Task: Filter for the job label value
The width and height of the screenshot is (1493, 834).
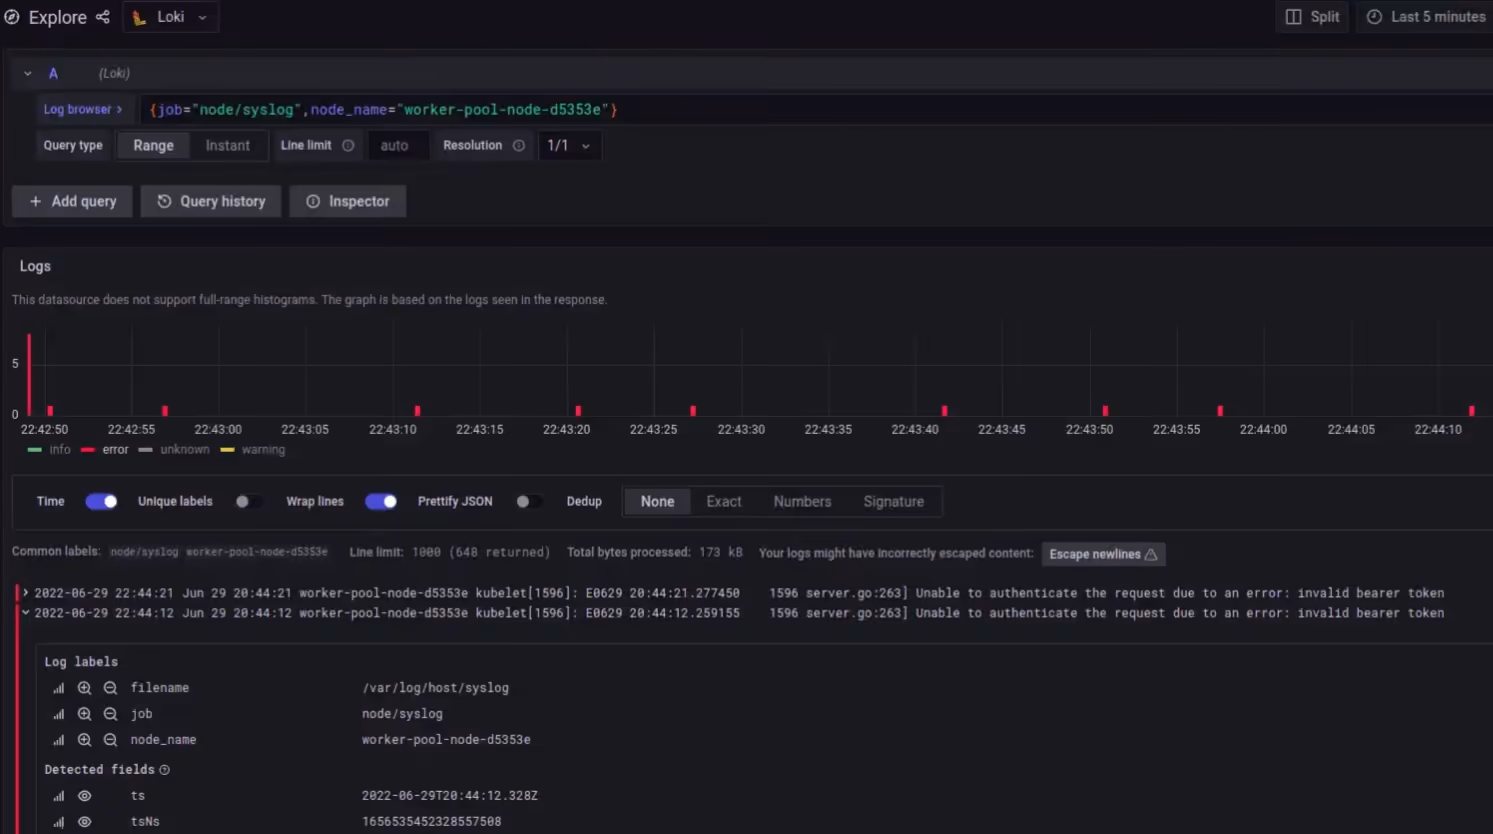Action: 84,713
